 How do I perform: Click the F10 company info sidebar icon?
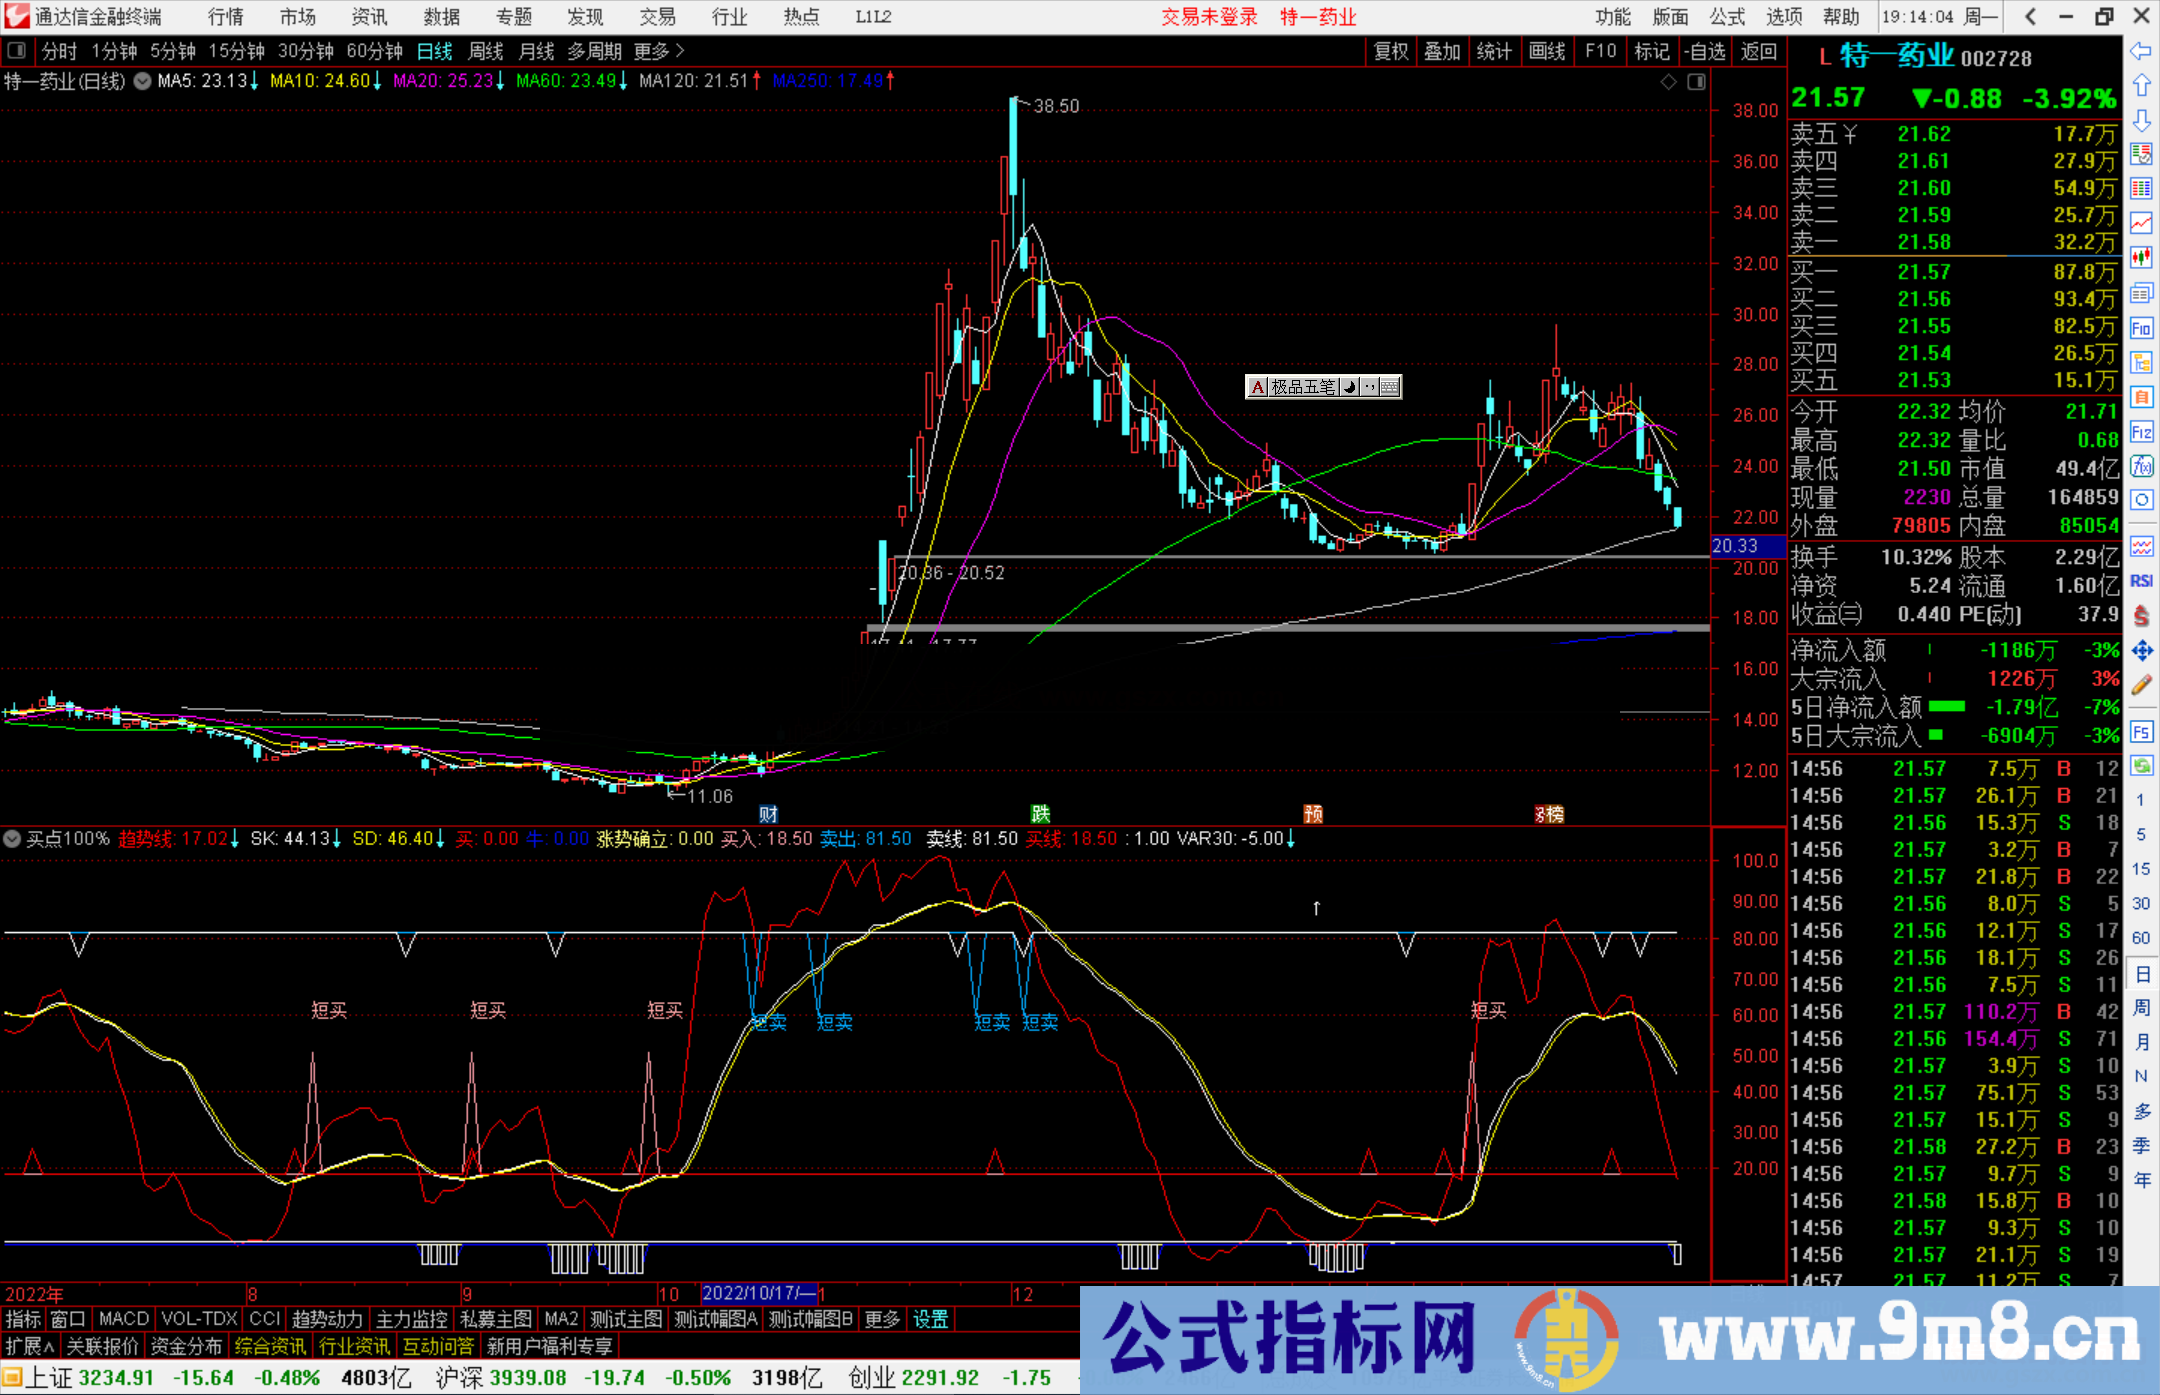pyautogui.click(x=2141, y=328)
